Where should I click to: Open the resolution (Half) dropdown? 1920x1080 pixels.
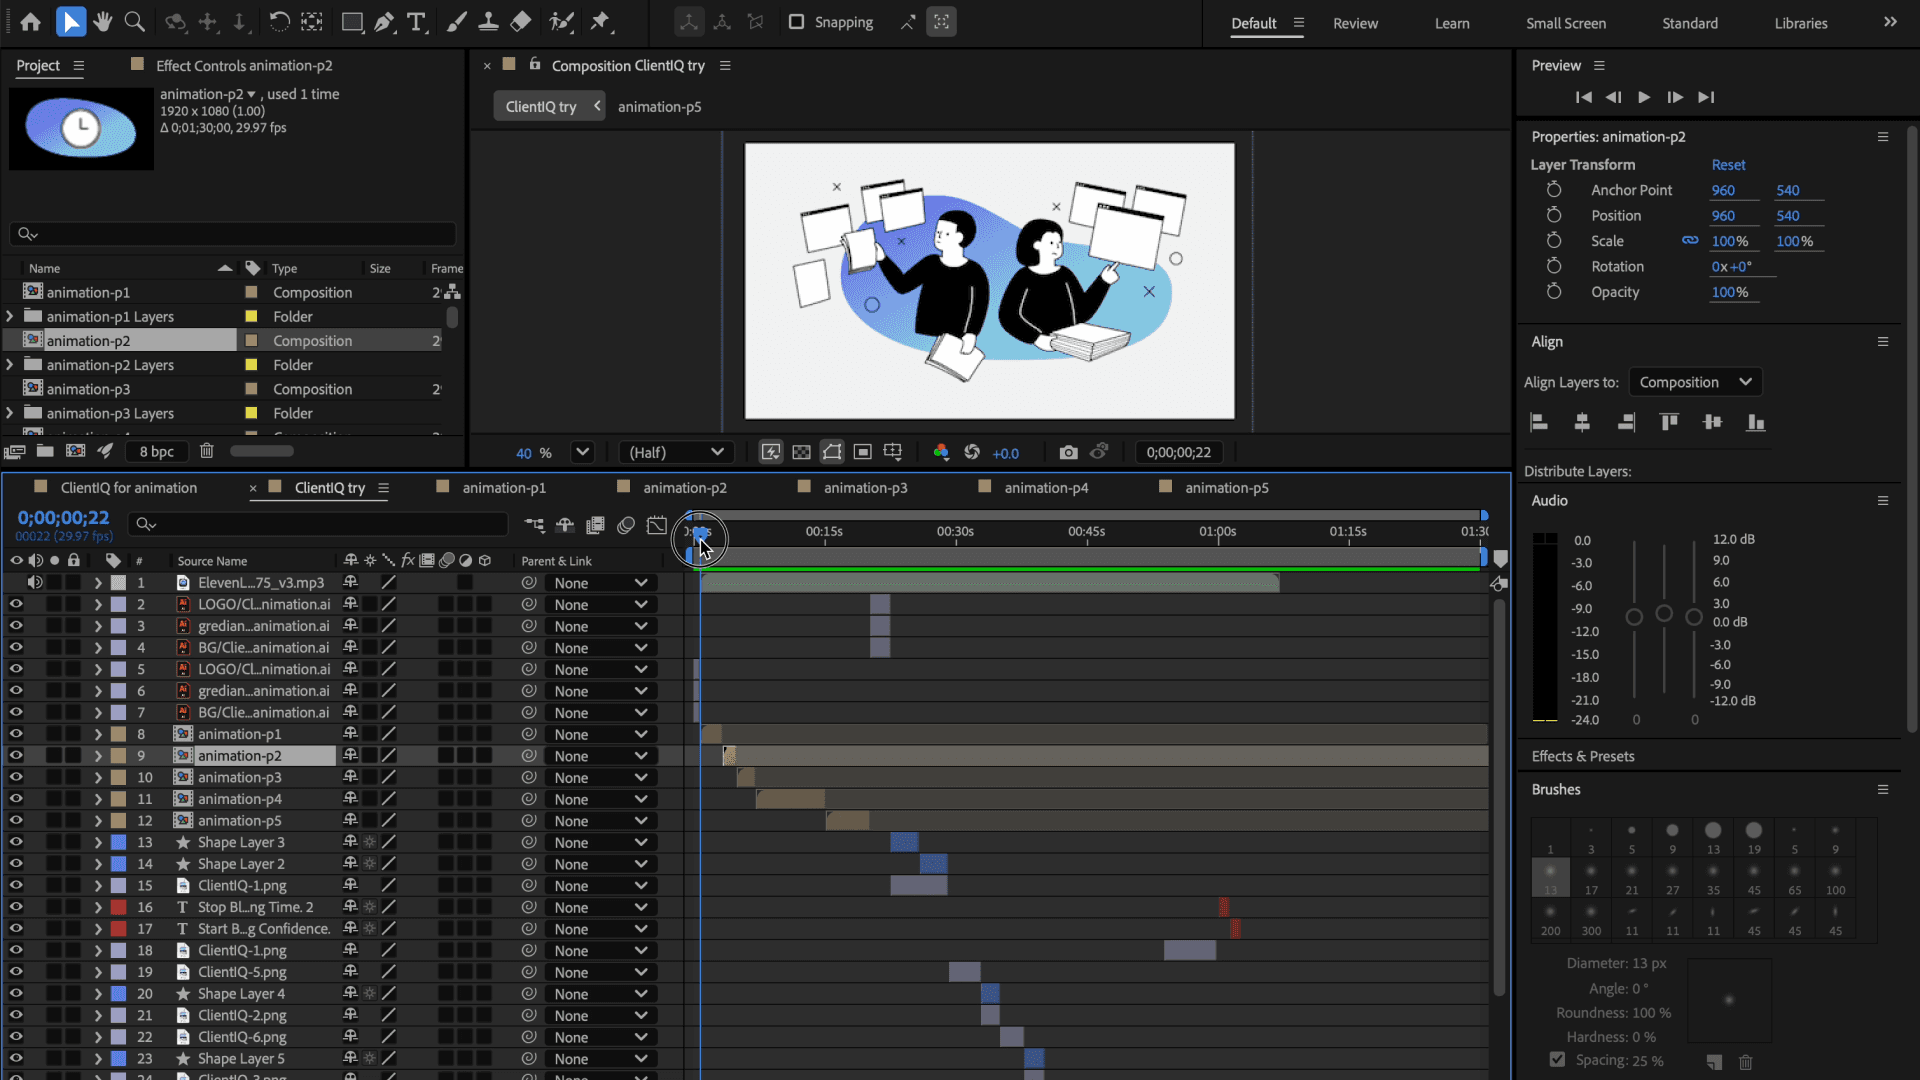[675, 452]
